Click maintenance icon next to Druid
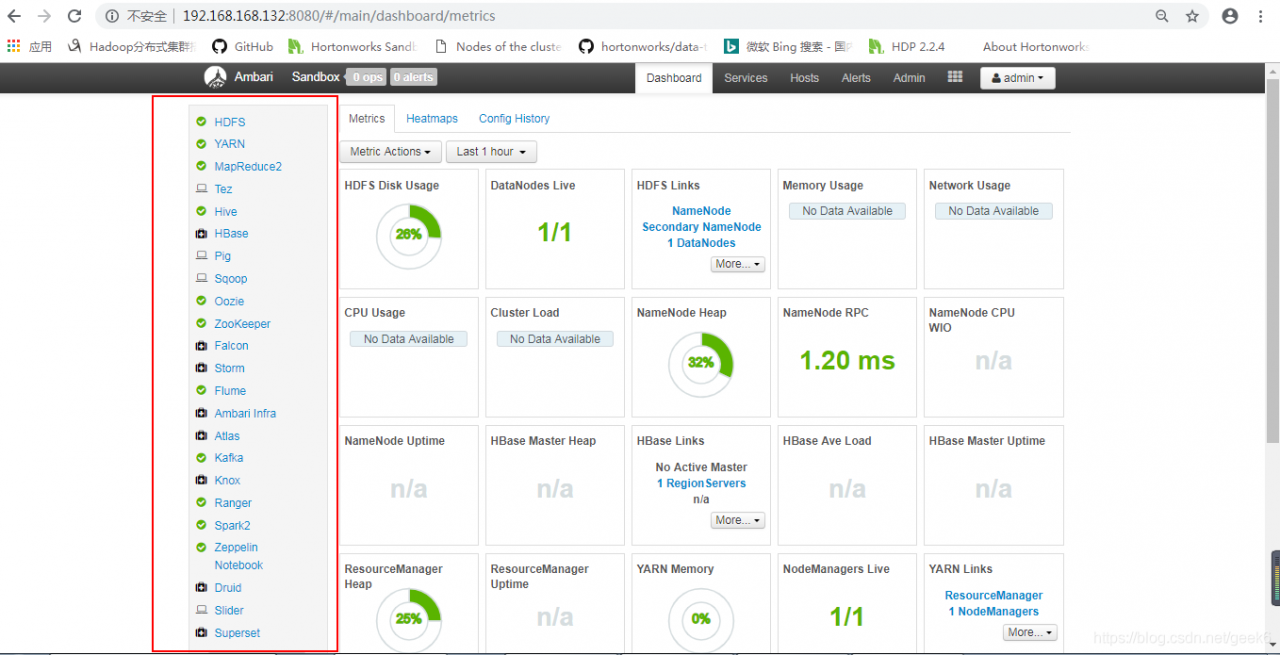Screen dimensions: 1280x655 tap(201, 588)
